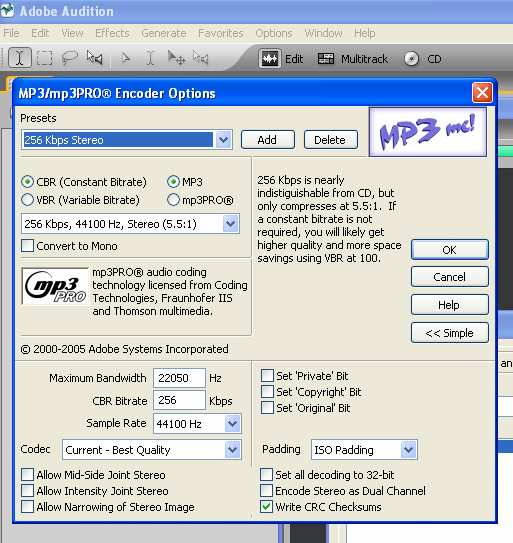Open the Effects menu
This screenshot has height=543, width=513.
tap(112, 33)
